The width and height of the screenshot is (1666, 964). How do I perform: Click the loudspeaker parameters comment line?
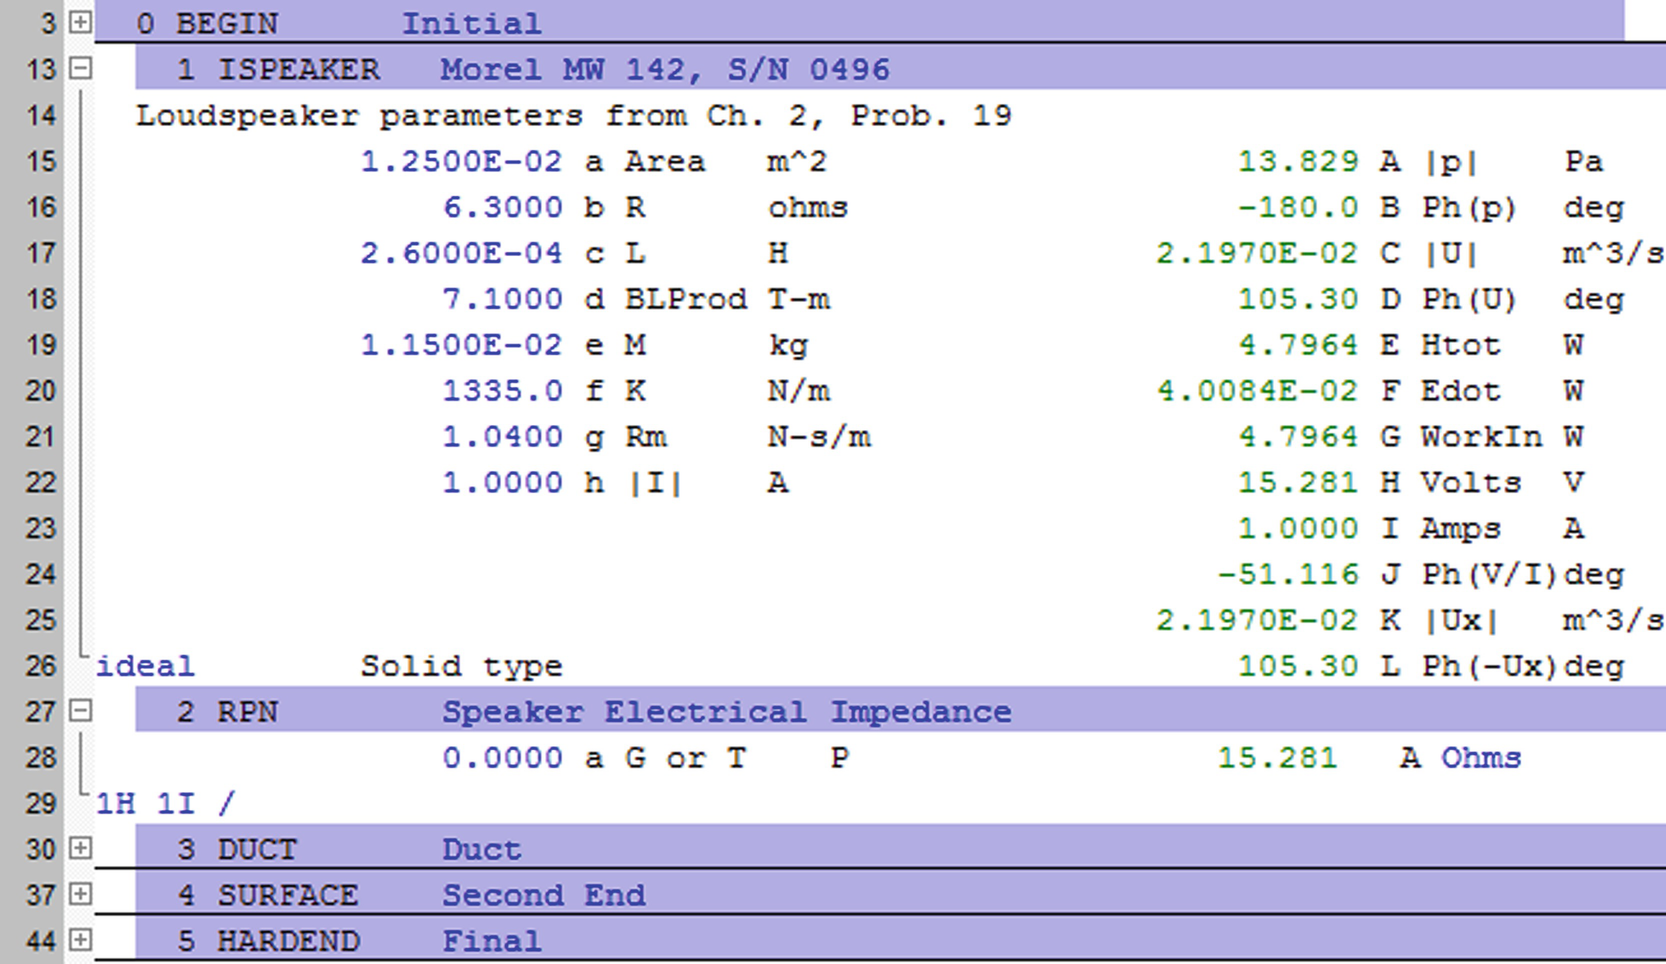click(x=573, y=115)
